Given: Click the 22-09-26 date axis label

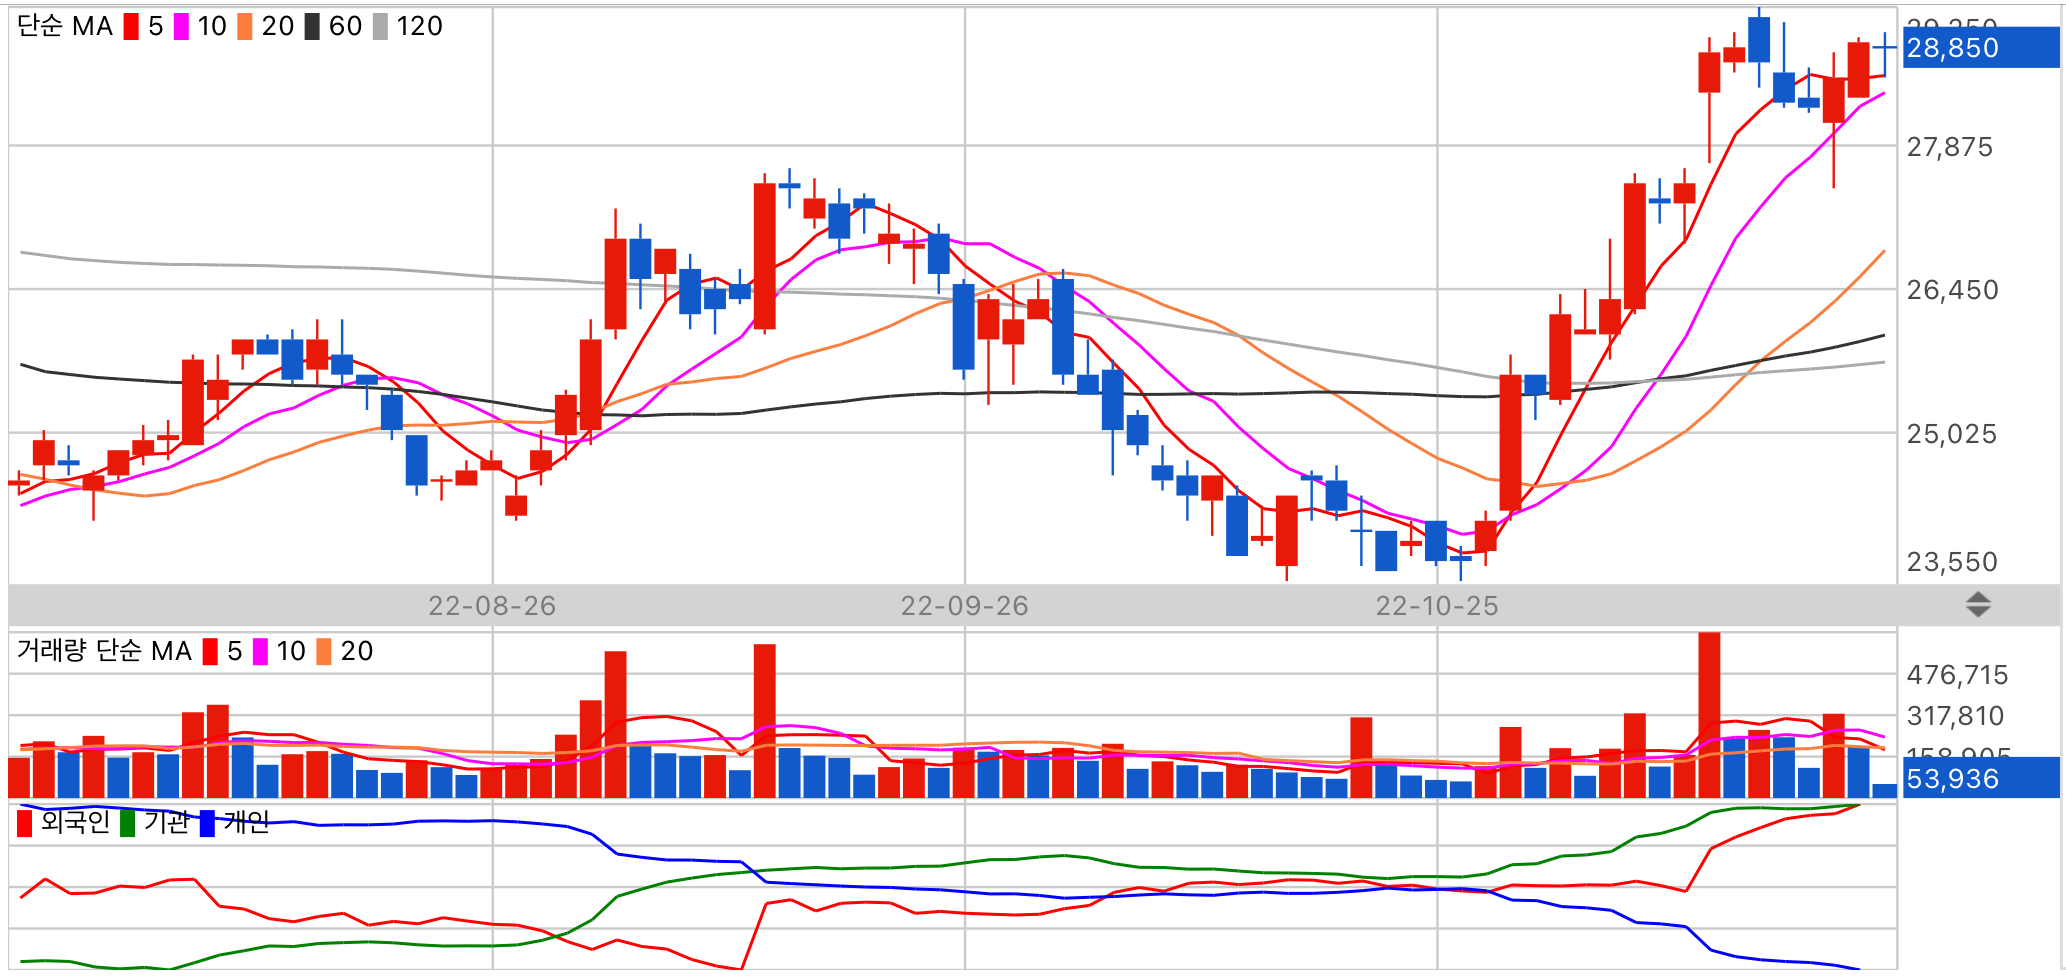Looking at the screenshot, I should pyautogui.click(x=965, y=606).
